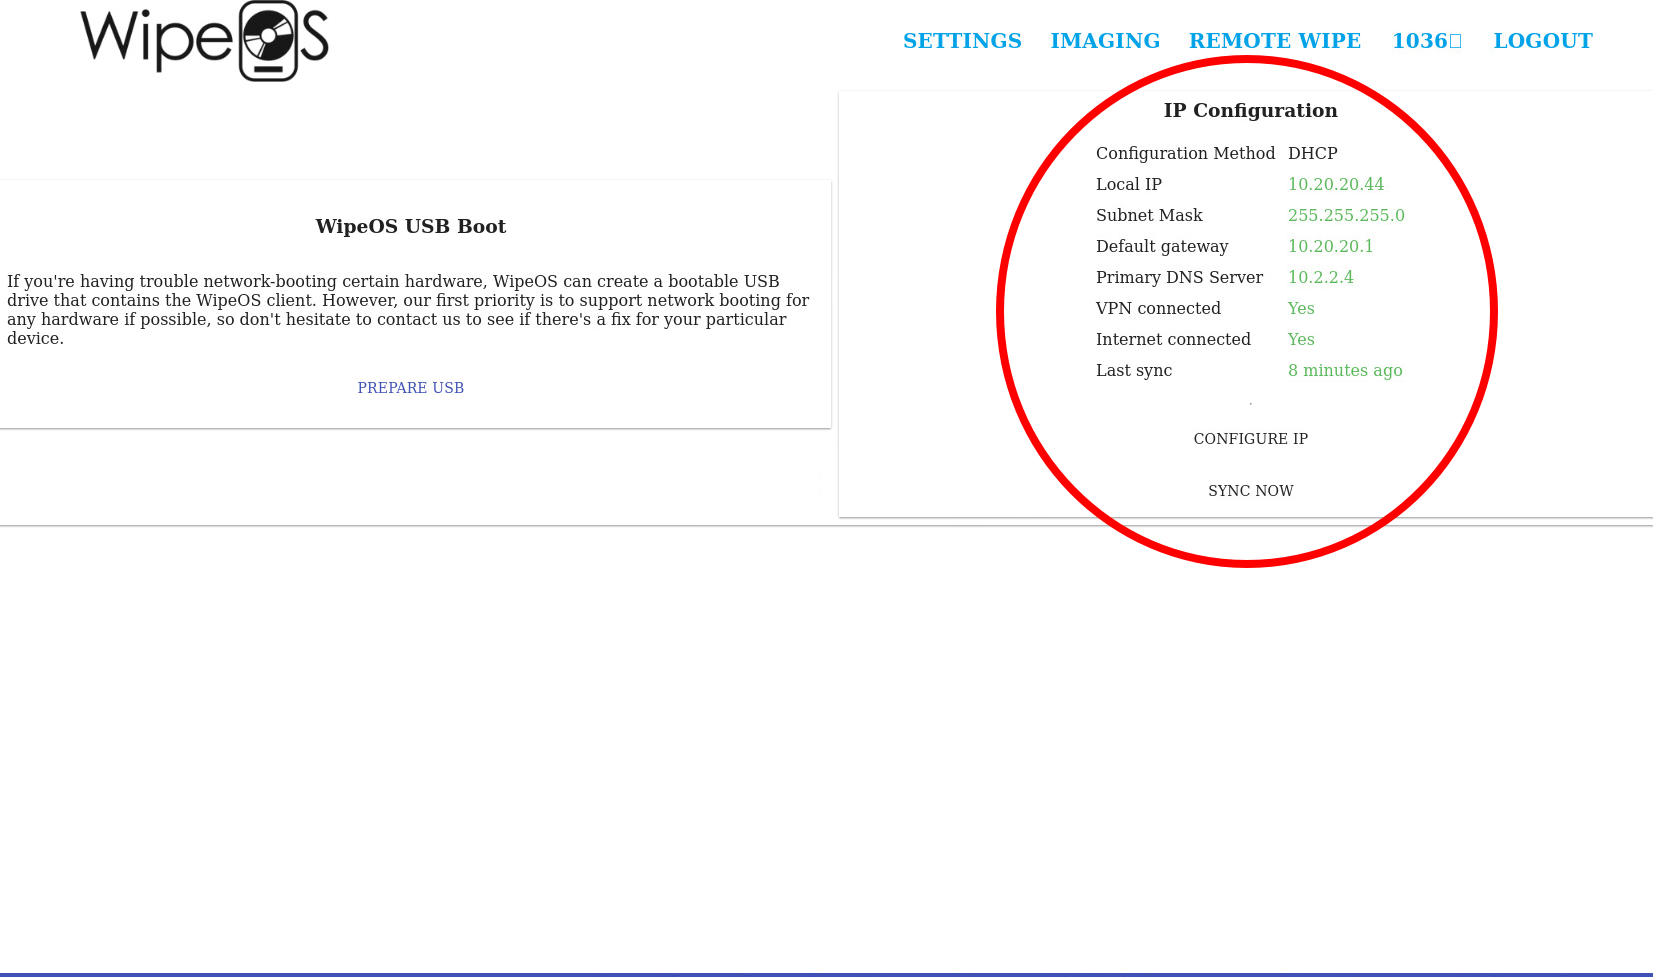Click the 1036 account item
Image resolution: width=1653 pixels, height=977 pixels.
point(1427,41)
